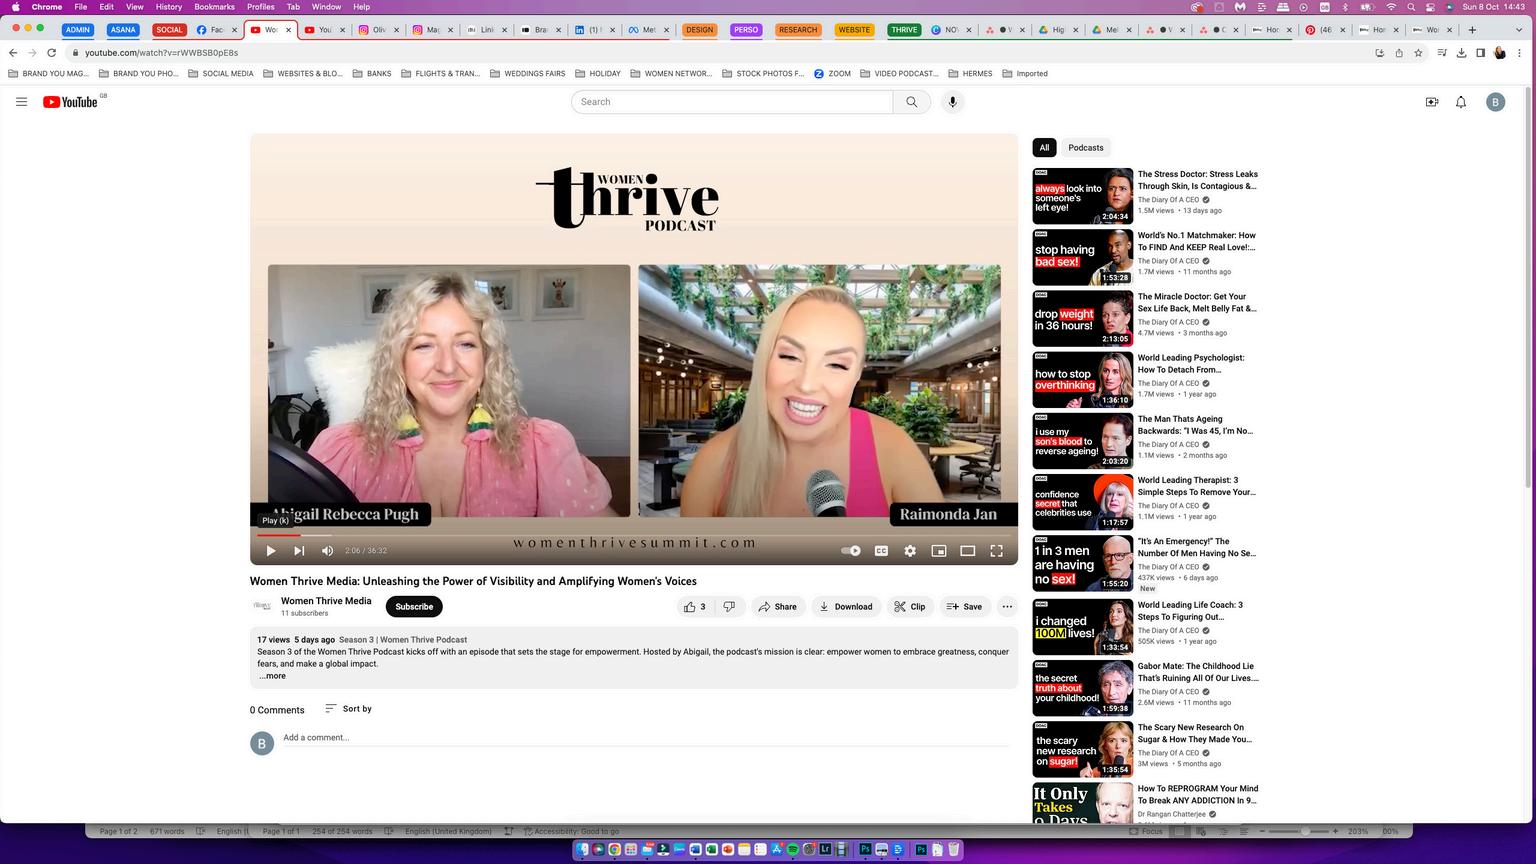Share the video
The width and height of the screenshot is (1536, 864).
coord(777,607)
